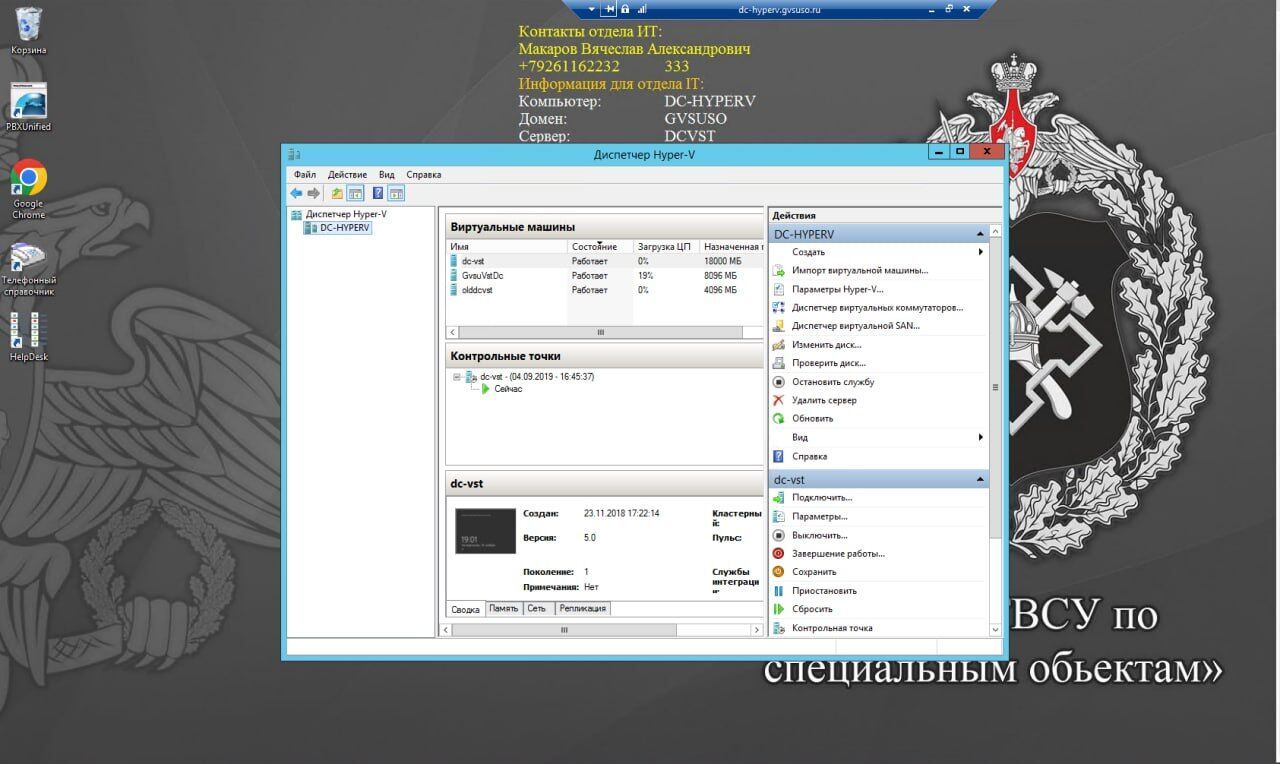Open Параметры for the dc-vst machine
The image size is (1280, 764).
point(819,517)
